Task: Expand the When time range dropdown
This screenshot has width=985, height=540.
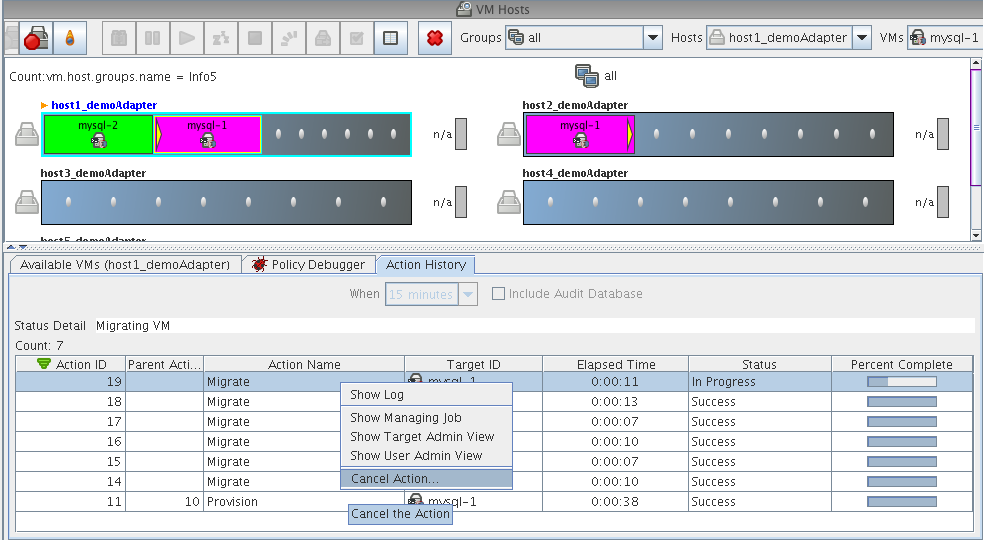Action: click(x=469, y=294)
